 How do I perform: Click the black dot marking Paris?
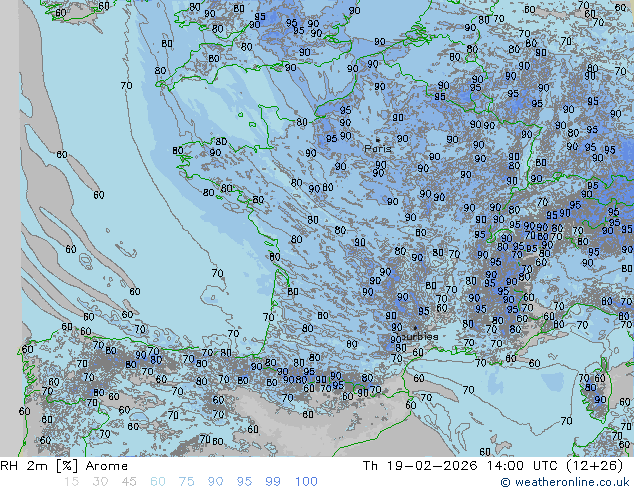(x=378, y=140)
